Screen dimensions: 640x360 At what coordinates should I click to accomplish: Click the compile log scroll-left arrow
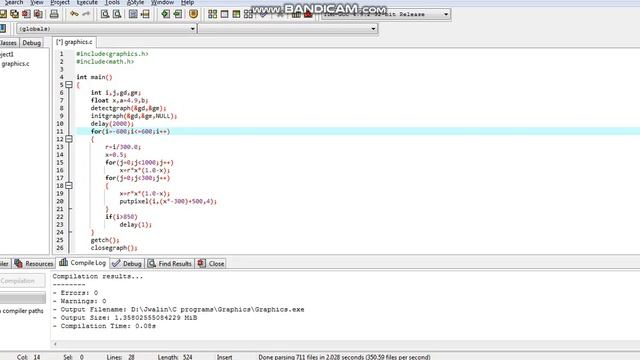(55, 344)
